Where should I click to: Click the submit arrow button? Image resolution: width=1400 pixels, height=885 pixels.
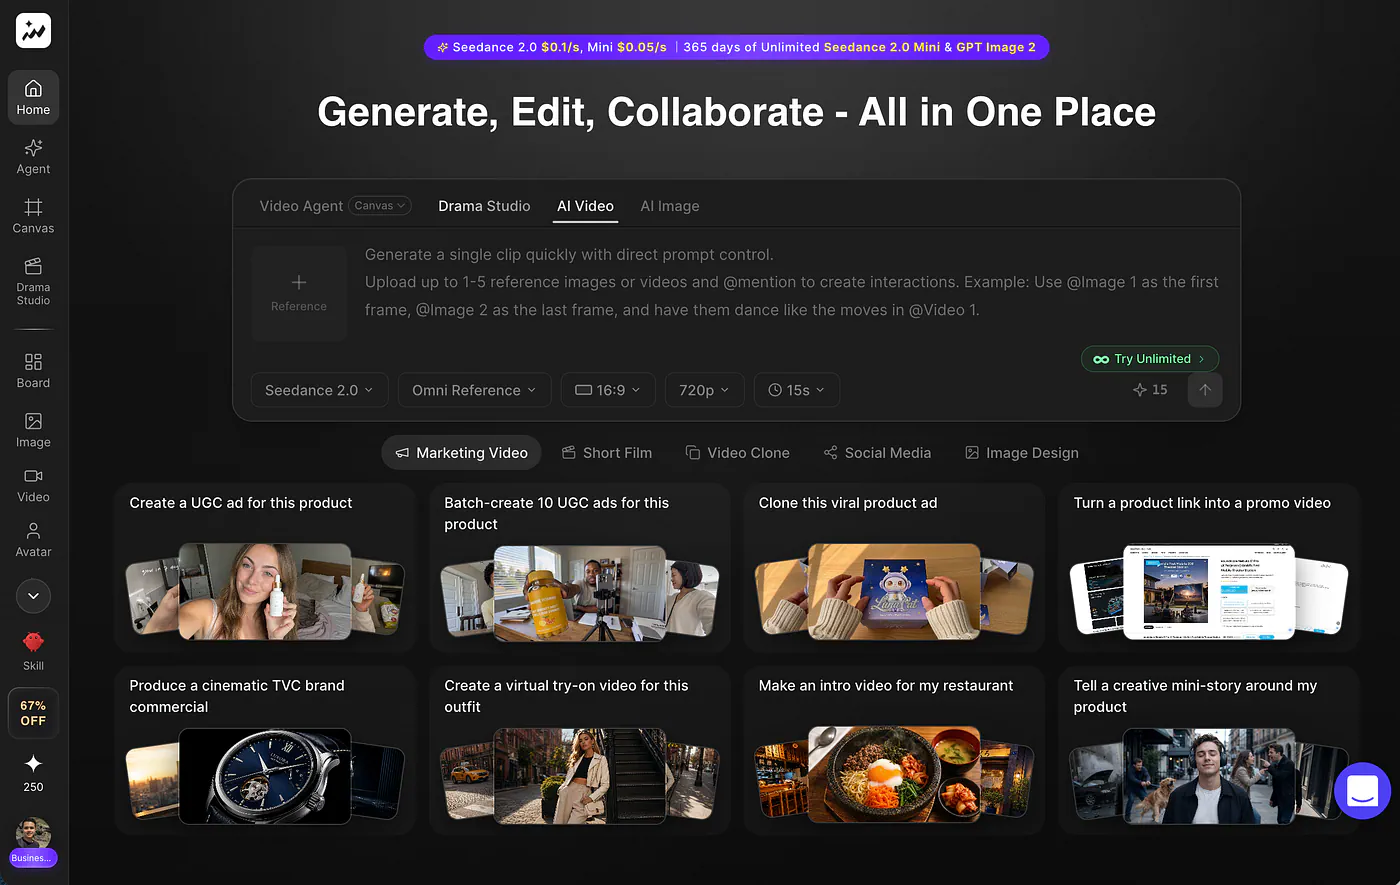(1205, 390)
